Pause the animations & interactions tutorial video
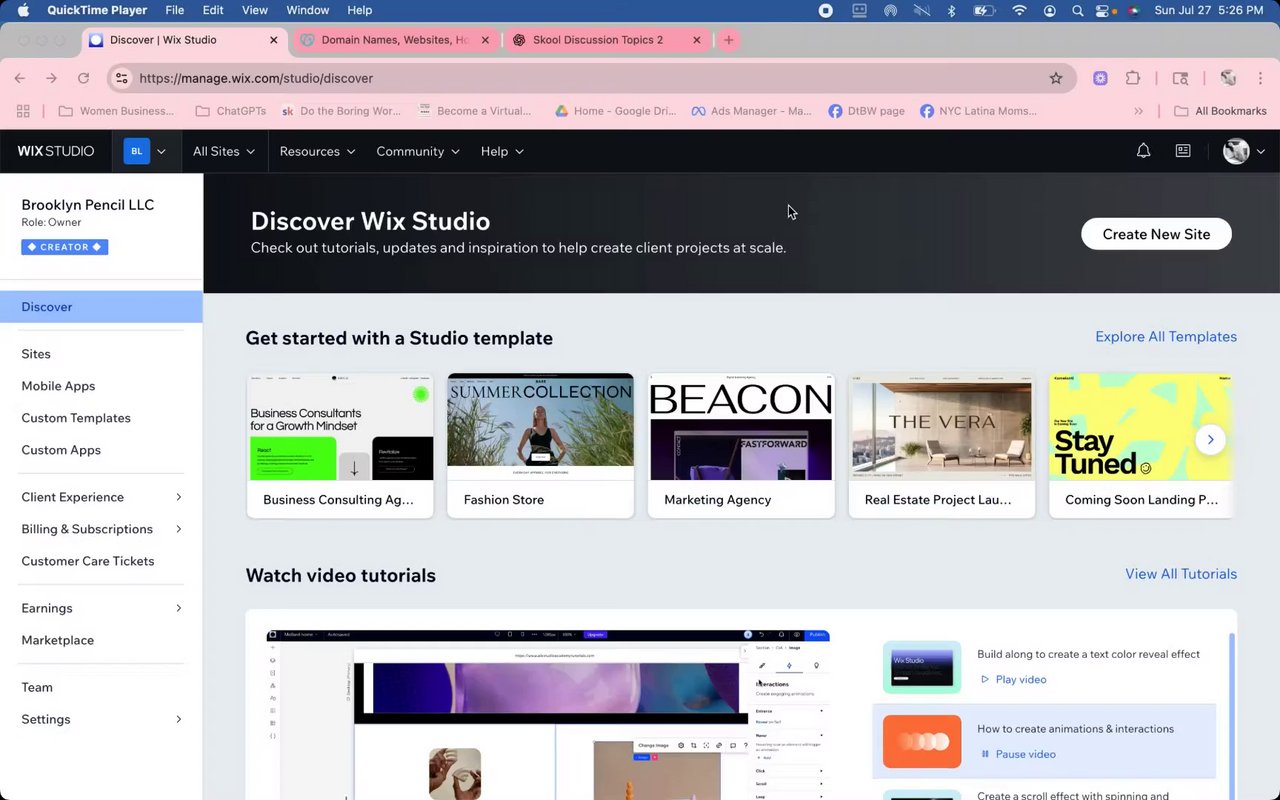Viewport: 1280px width, 800px height. (x=1017, y=755)
